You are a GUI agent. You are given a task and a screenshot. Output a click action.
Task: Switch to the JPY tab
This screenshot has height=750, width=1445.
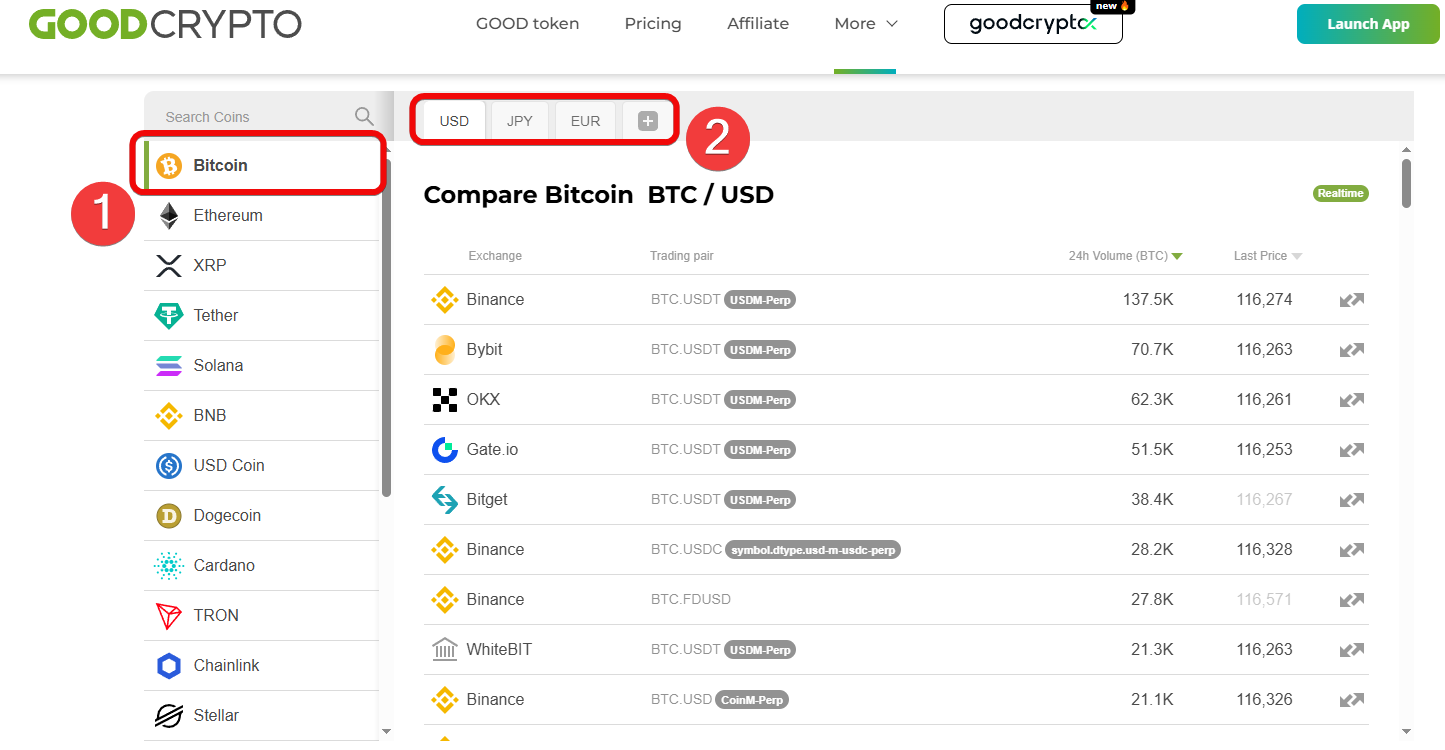520,121
